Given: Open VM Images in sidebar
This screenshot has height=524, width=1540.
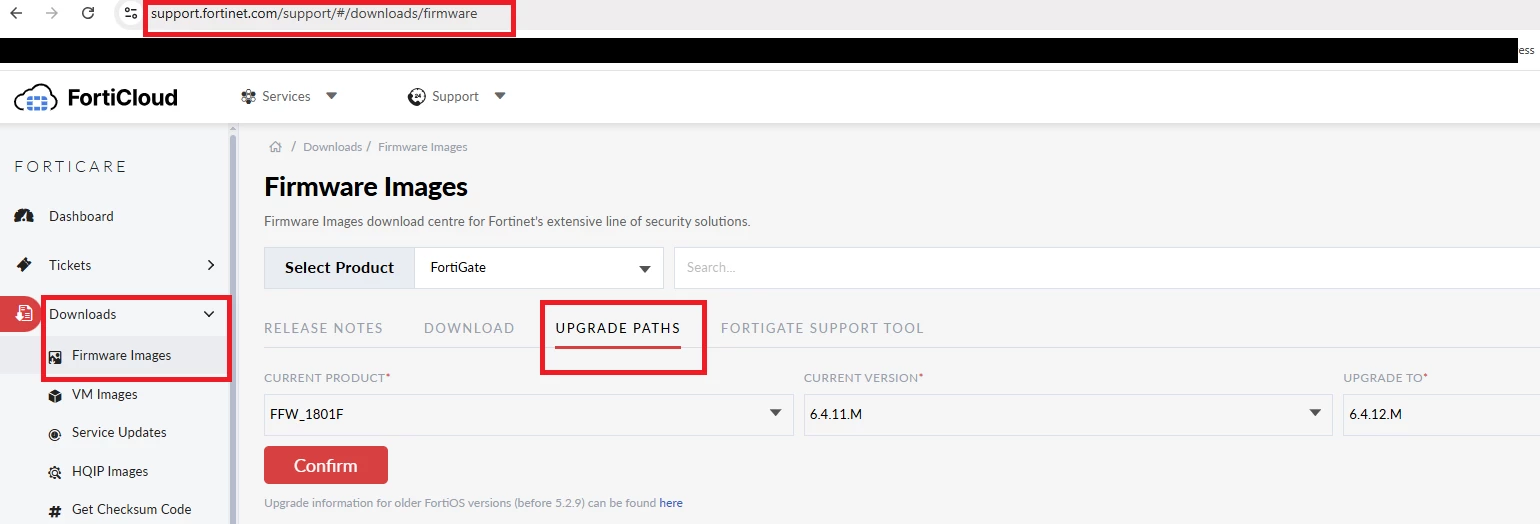Looking at the screenshot, I should 105,395.
